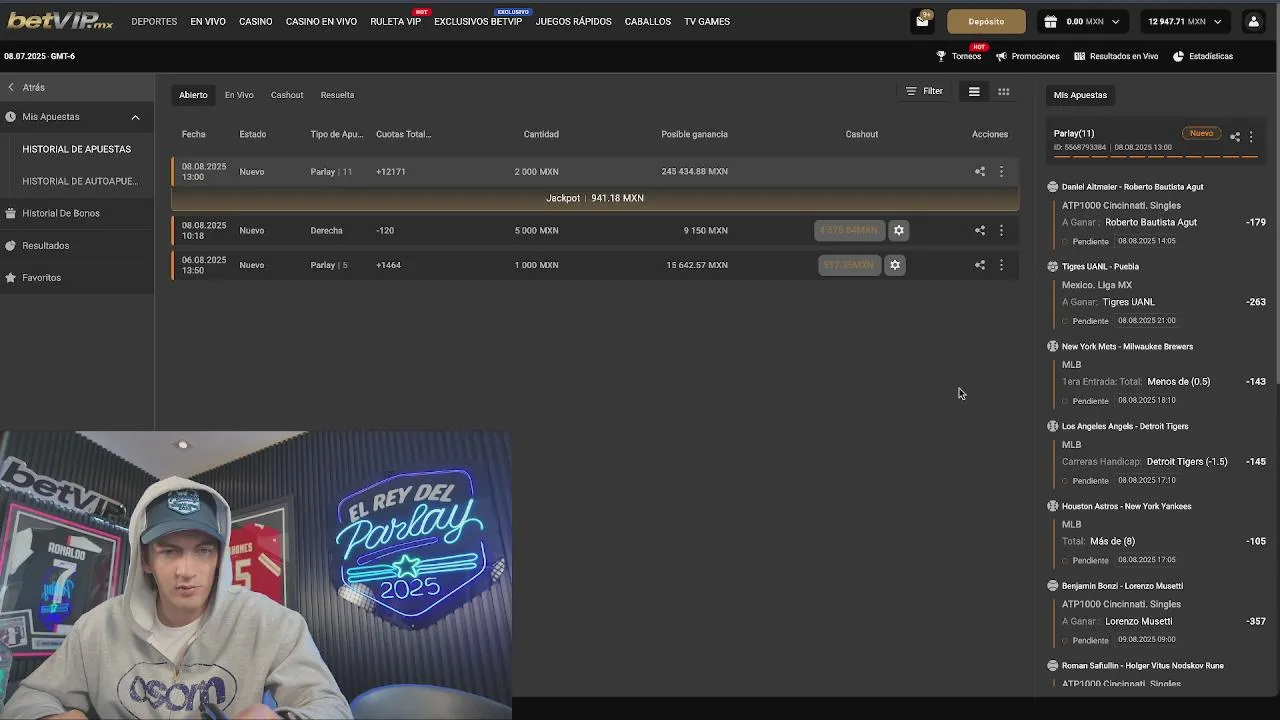
Task: Click the Torneos trophy icon
Action: pos(941,56)
